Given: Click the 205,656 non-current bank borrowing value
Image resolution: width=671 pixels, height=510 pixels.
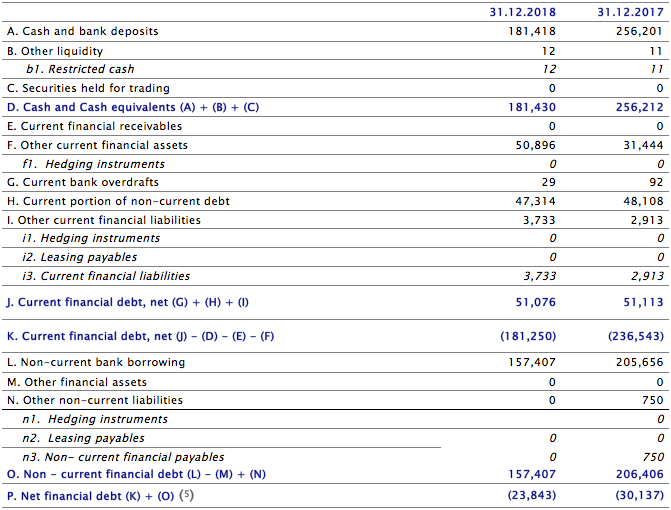Looking at the screenshot, I should point(638,362).
